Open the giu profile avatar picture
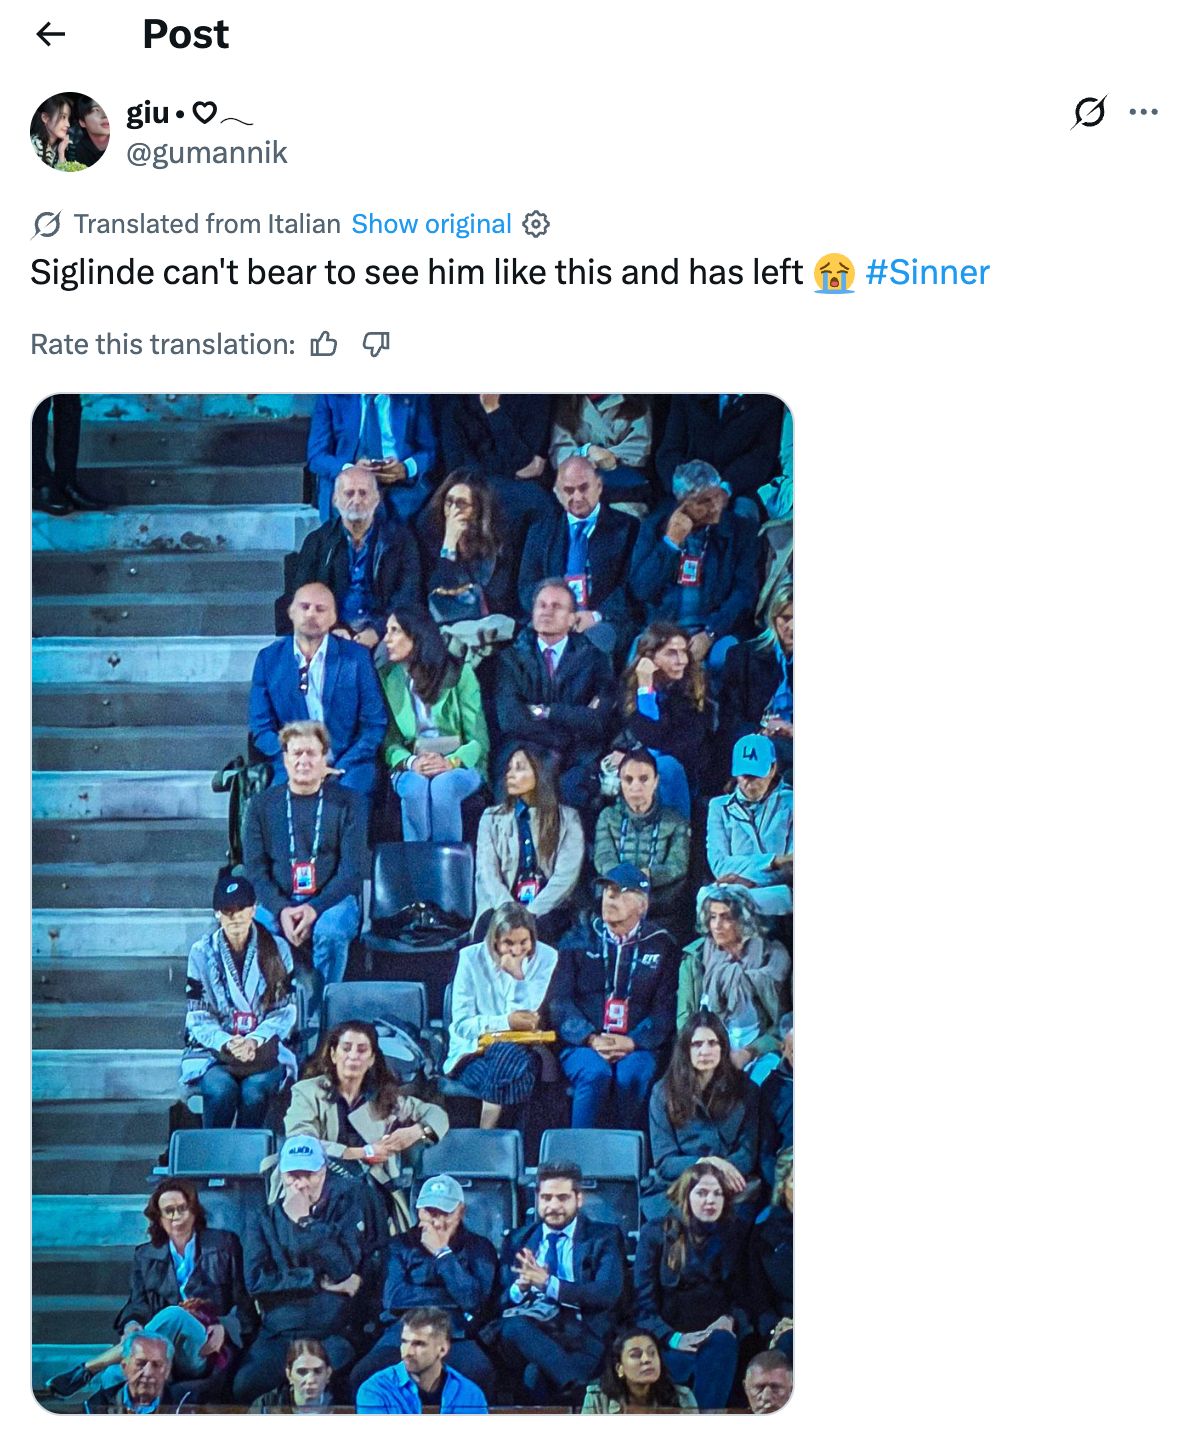The image size is (1188, 1436). pyautogui.click(x=70, y=131)
